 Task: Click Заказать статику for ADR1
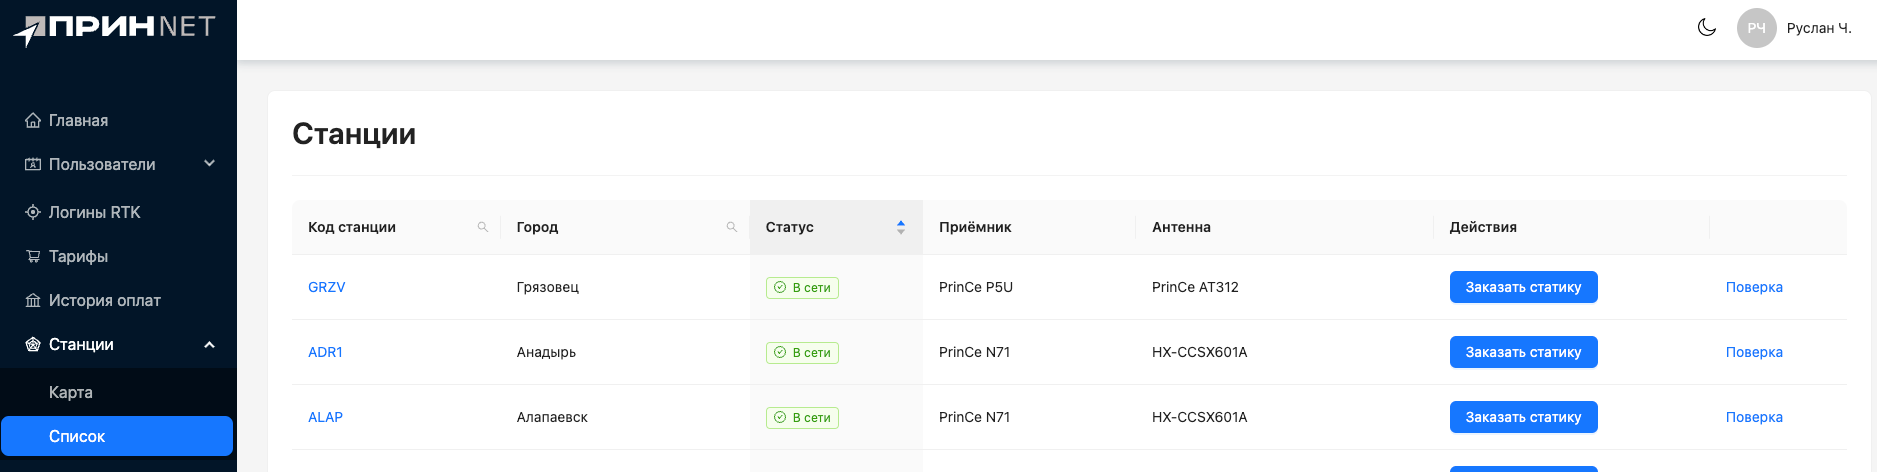tap(1524, 352)
